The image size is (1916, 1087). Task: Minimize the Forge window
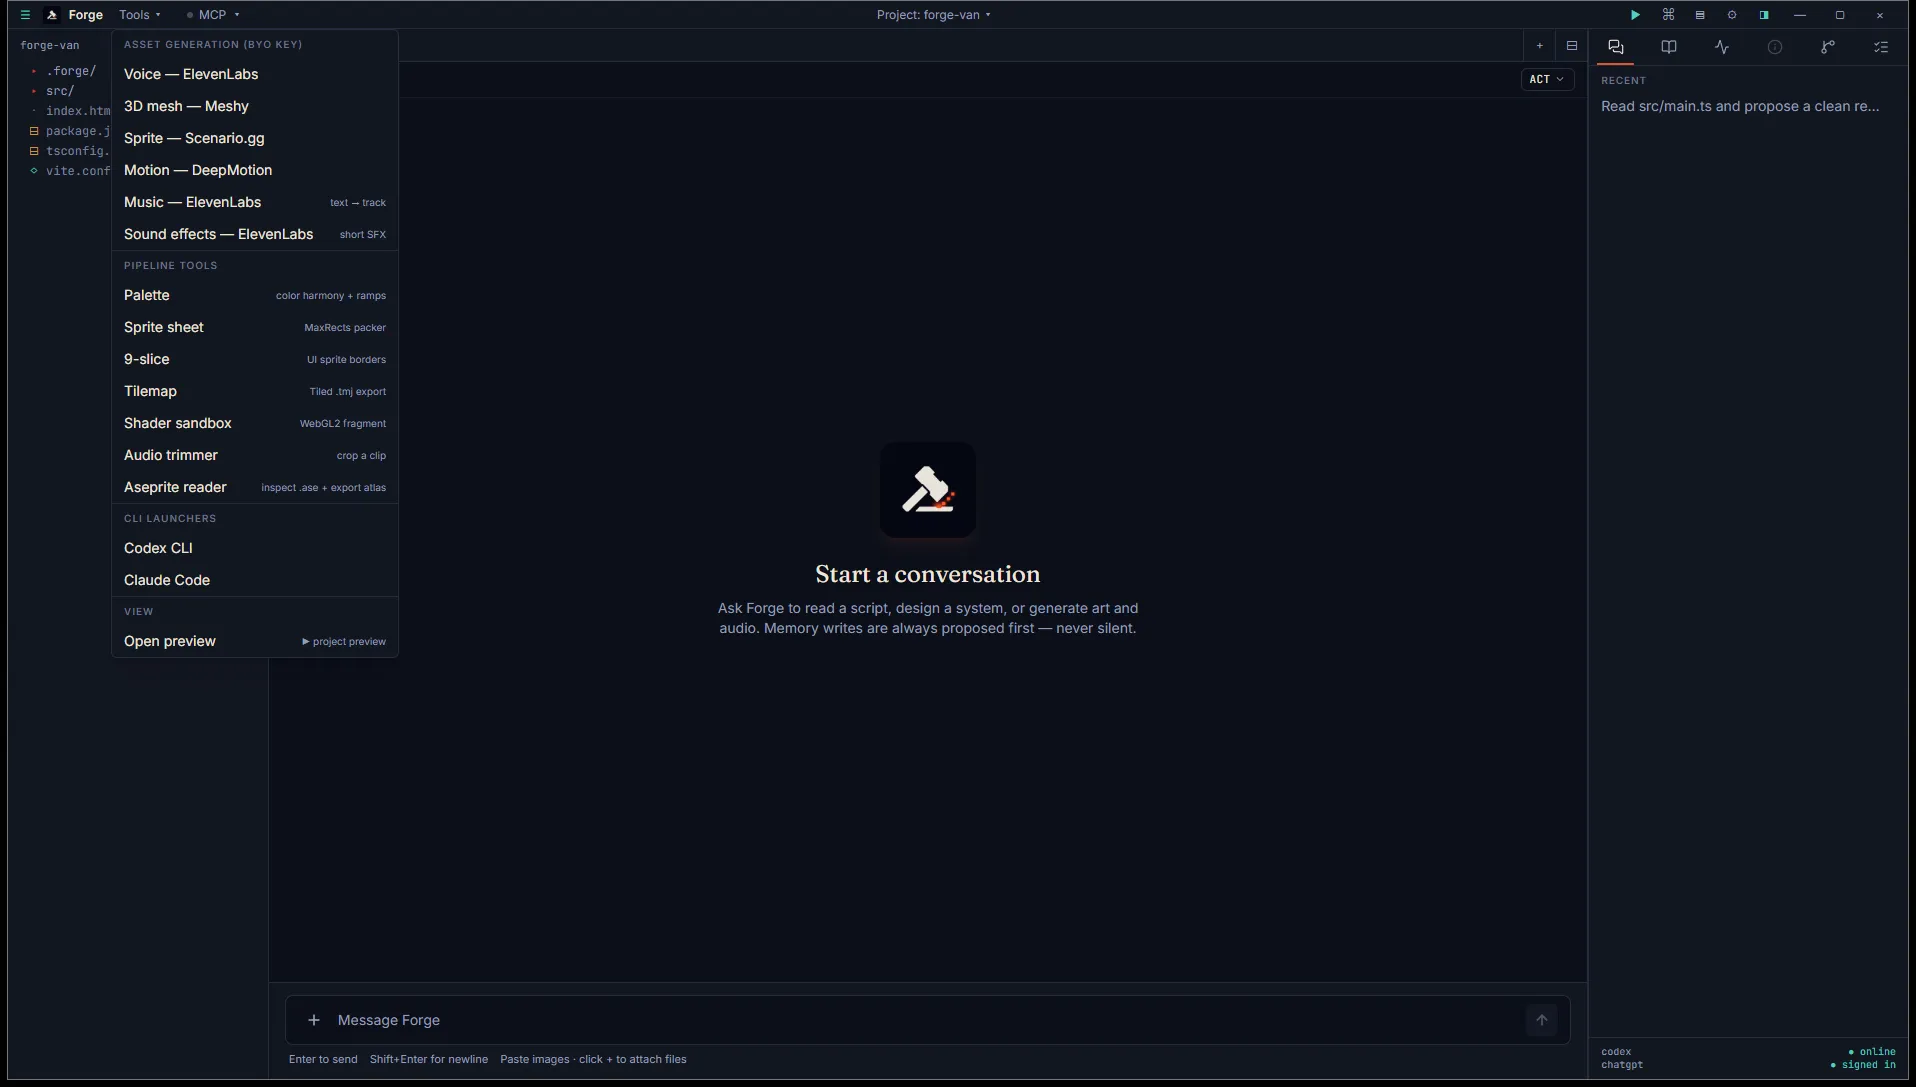[1800, 15]
